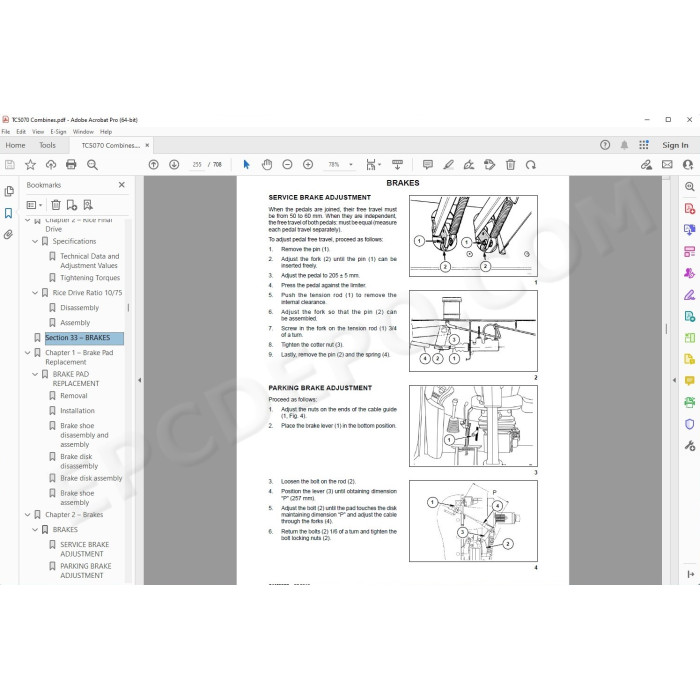Image resolution: width=700 pixels, height=700 pixels.
Task: Open the Help menu
Action: [106, 132]
